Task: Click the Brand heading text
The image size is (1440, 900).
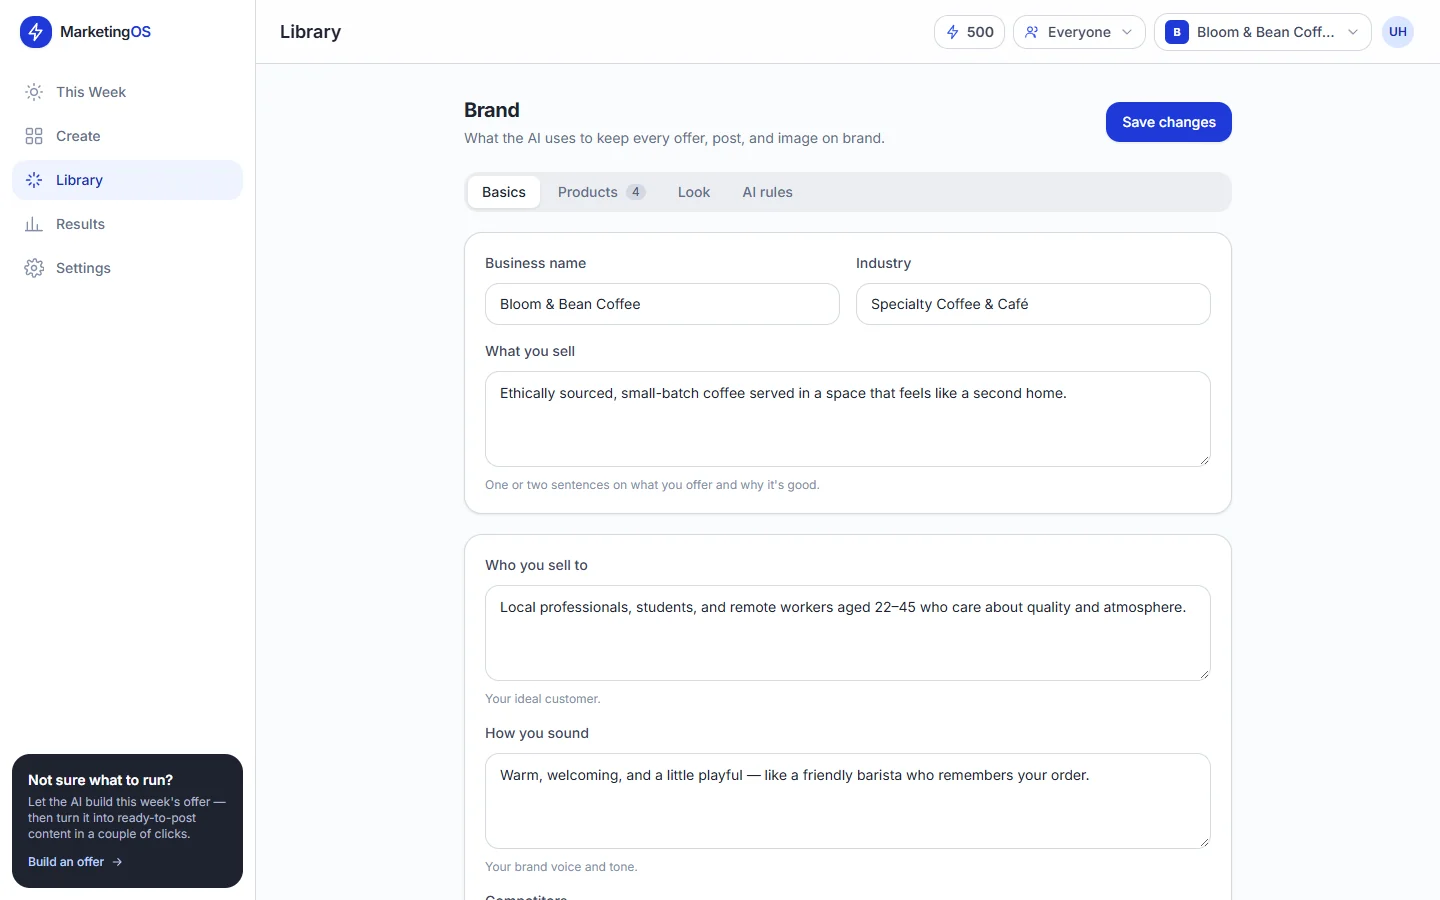Action: coord(492,110)
